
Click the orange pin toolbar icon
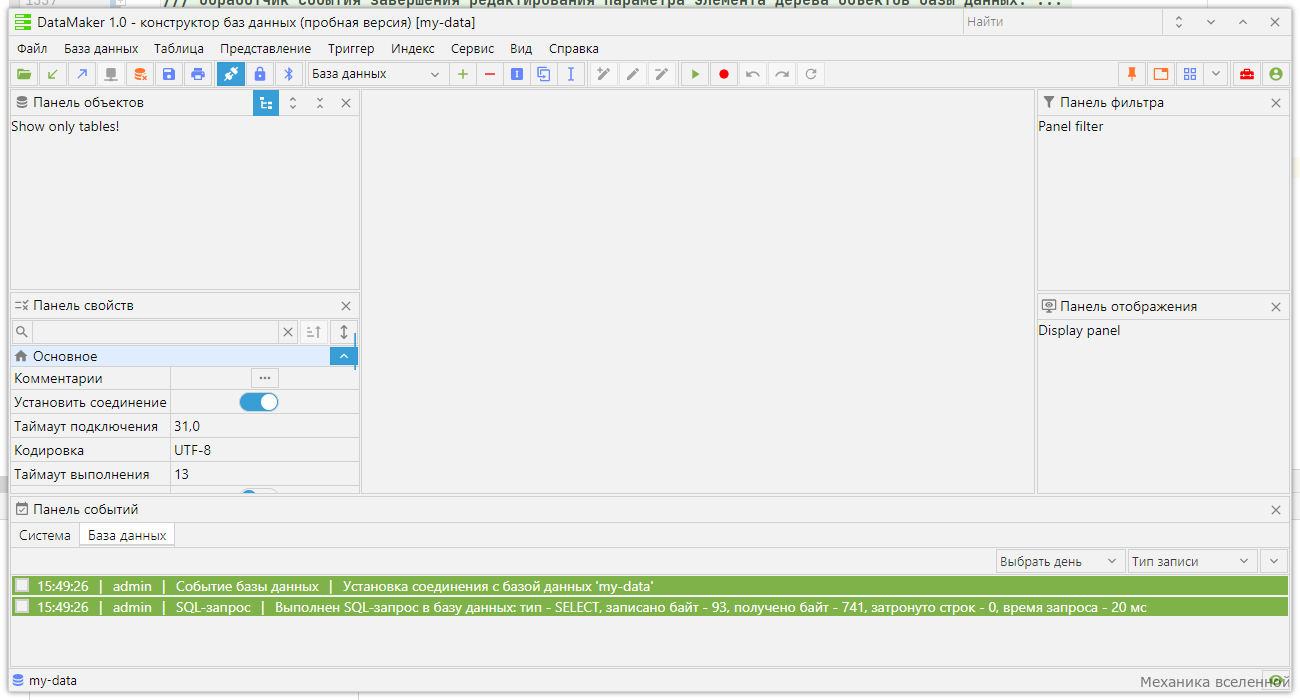[1132, 74]
